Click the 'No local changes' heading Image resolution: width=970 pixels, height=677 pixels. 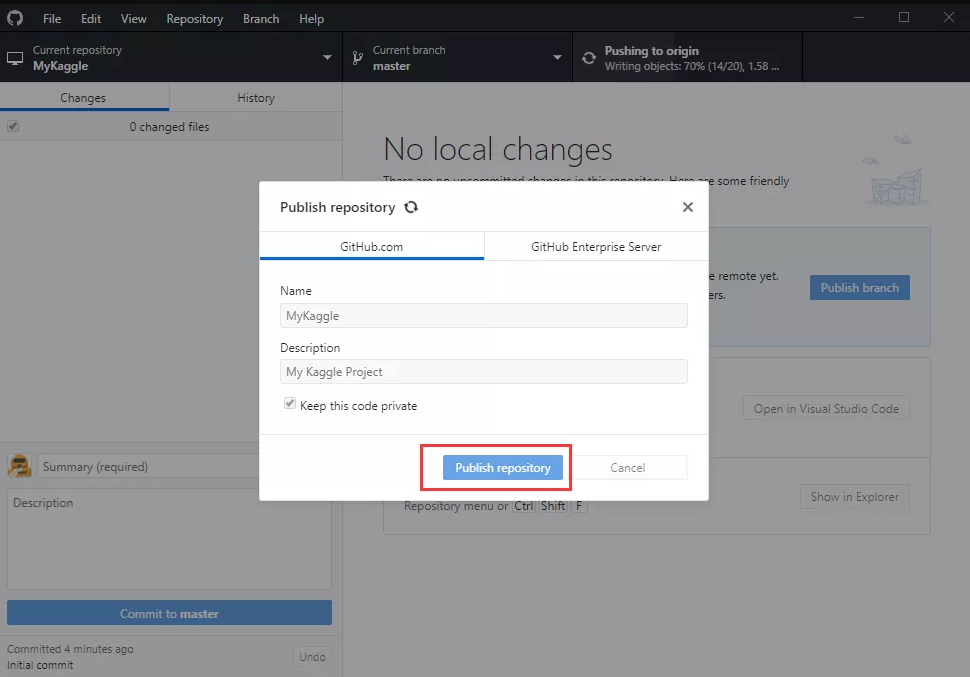pos(497,149)
